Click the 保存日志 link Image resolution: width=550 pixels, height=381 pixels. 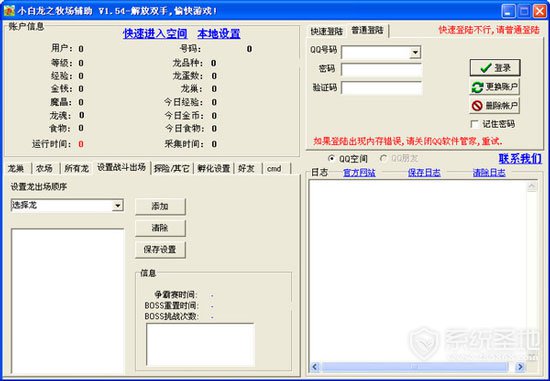click(424, 173)
